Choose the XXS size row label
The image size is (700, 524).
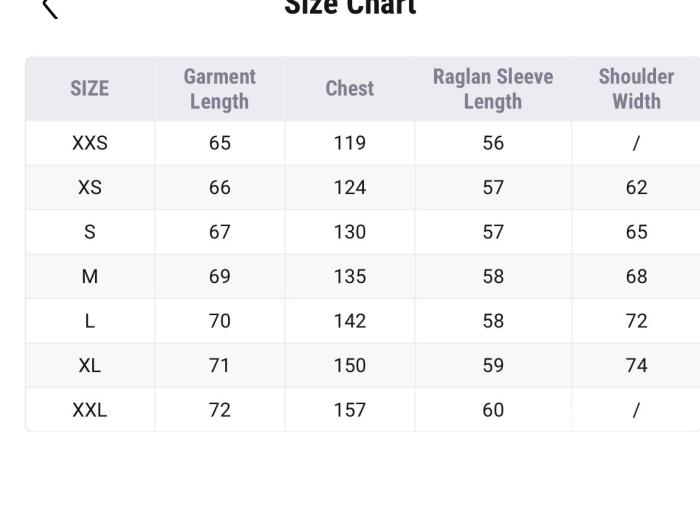pos(89,143)
